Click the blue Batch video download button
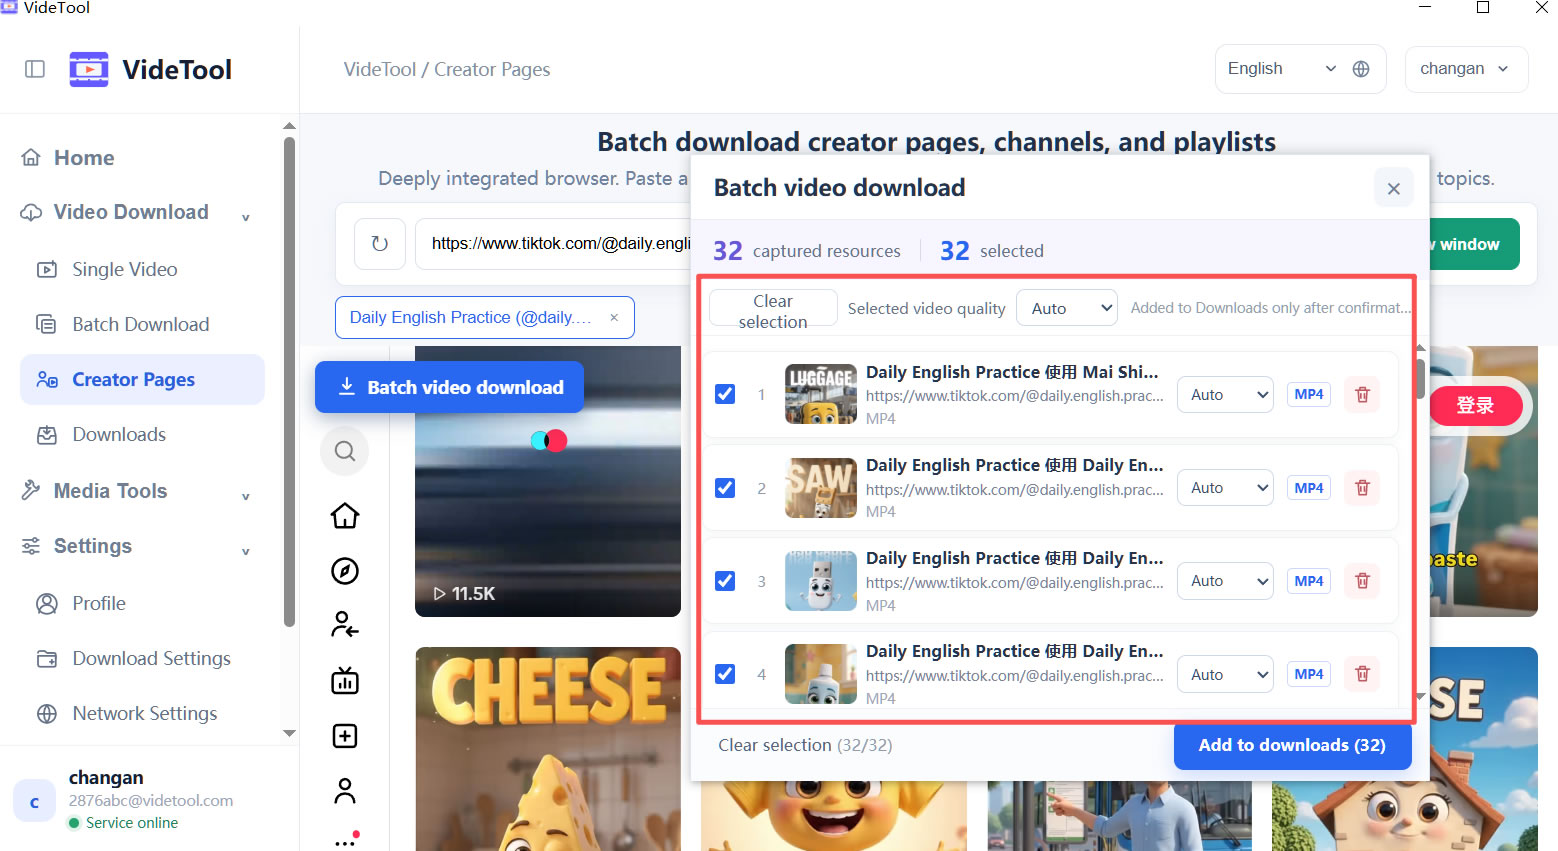The width and height of the screenshot is (1558, 851). 449,387
